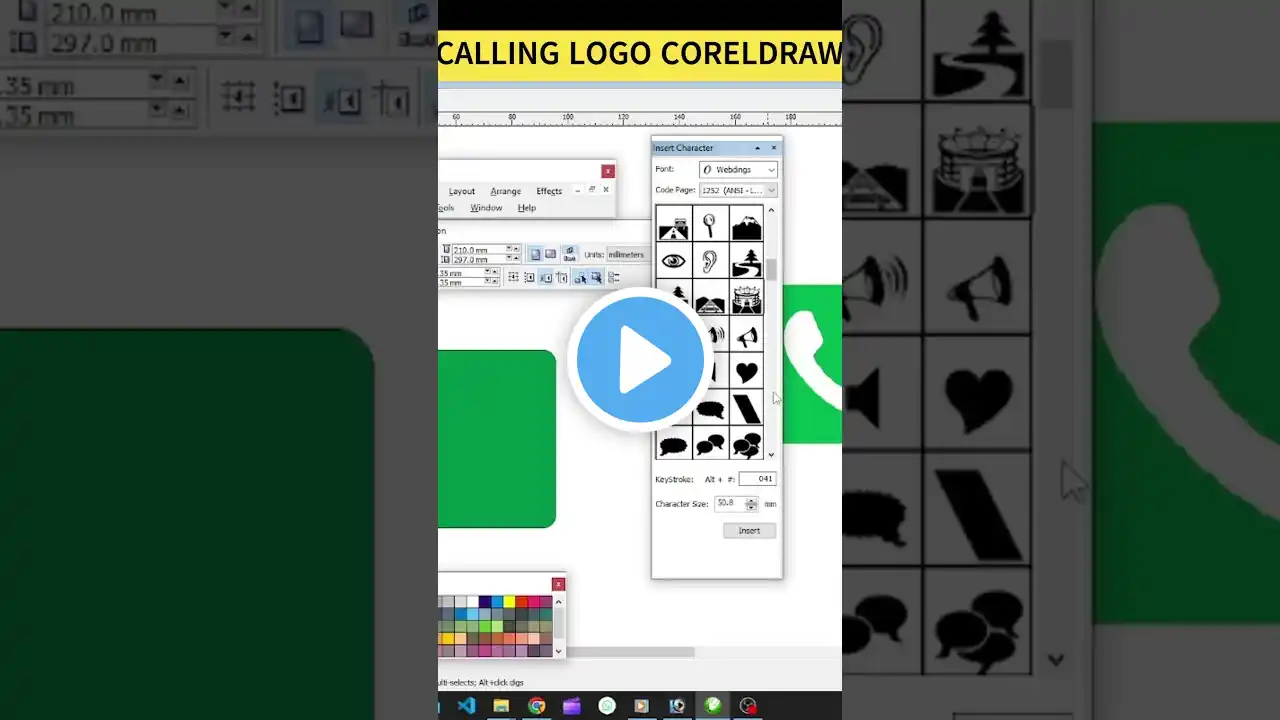The width and height of the screenshot is (1280, 720).
Task: Collapse the Insert Character docker with the arrow
Action: [x=757, y=148]
